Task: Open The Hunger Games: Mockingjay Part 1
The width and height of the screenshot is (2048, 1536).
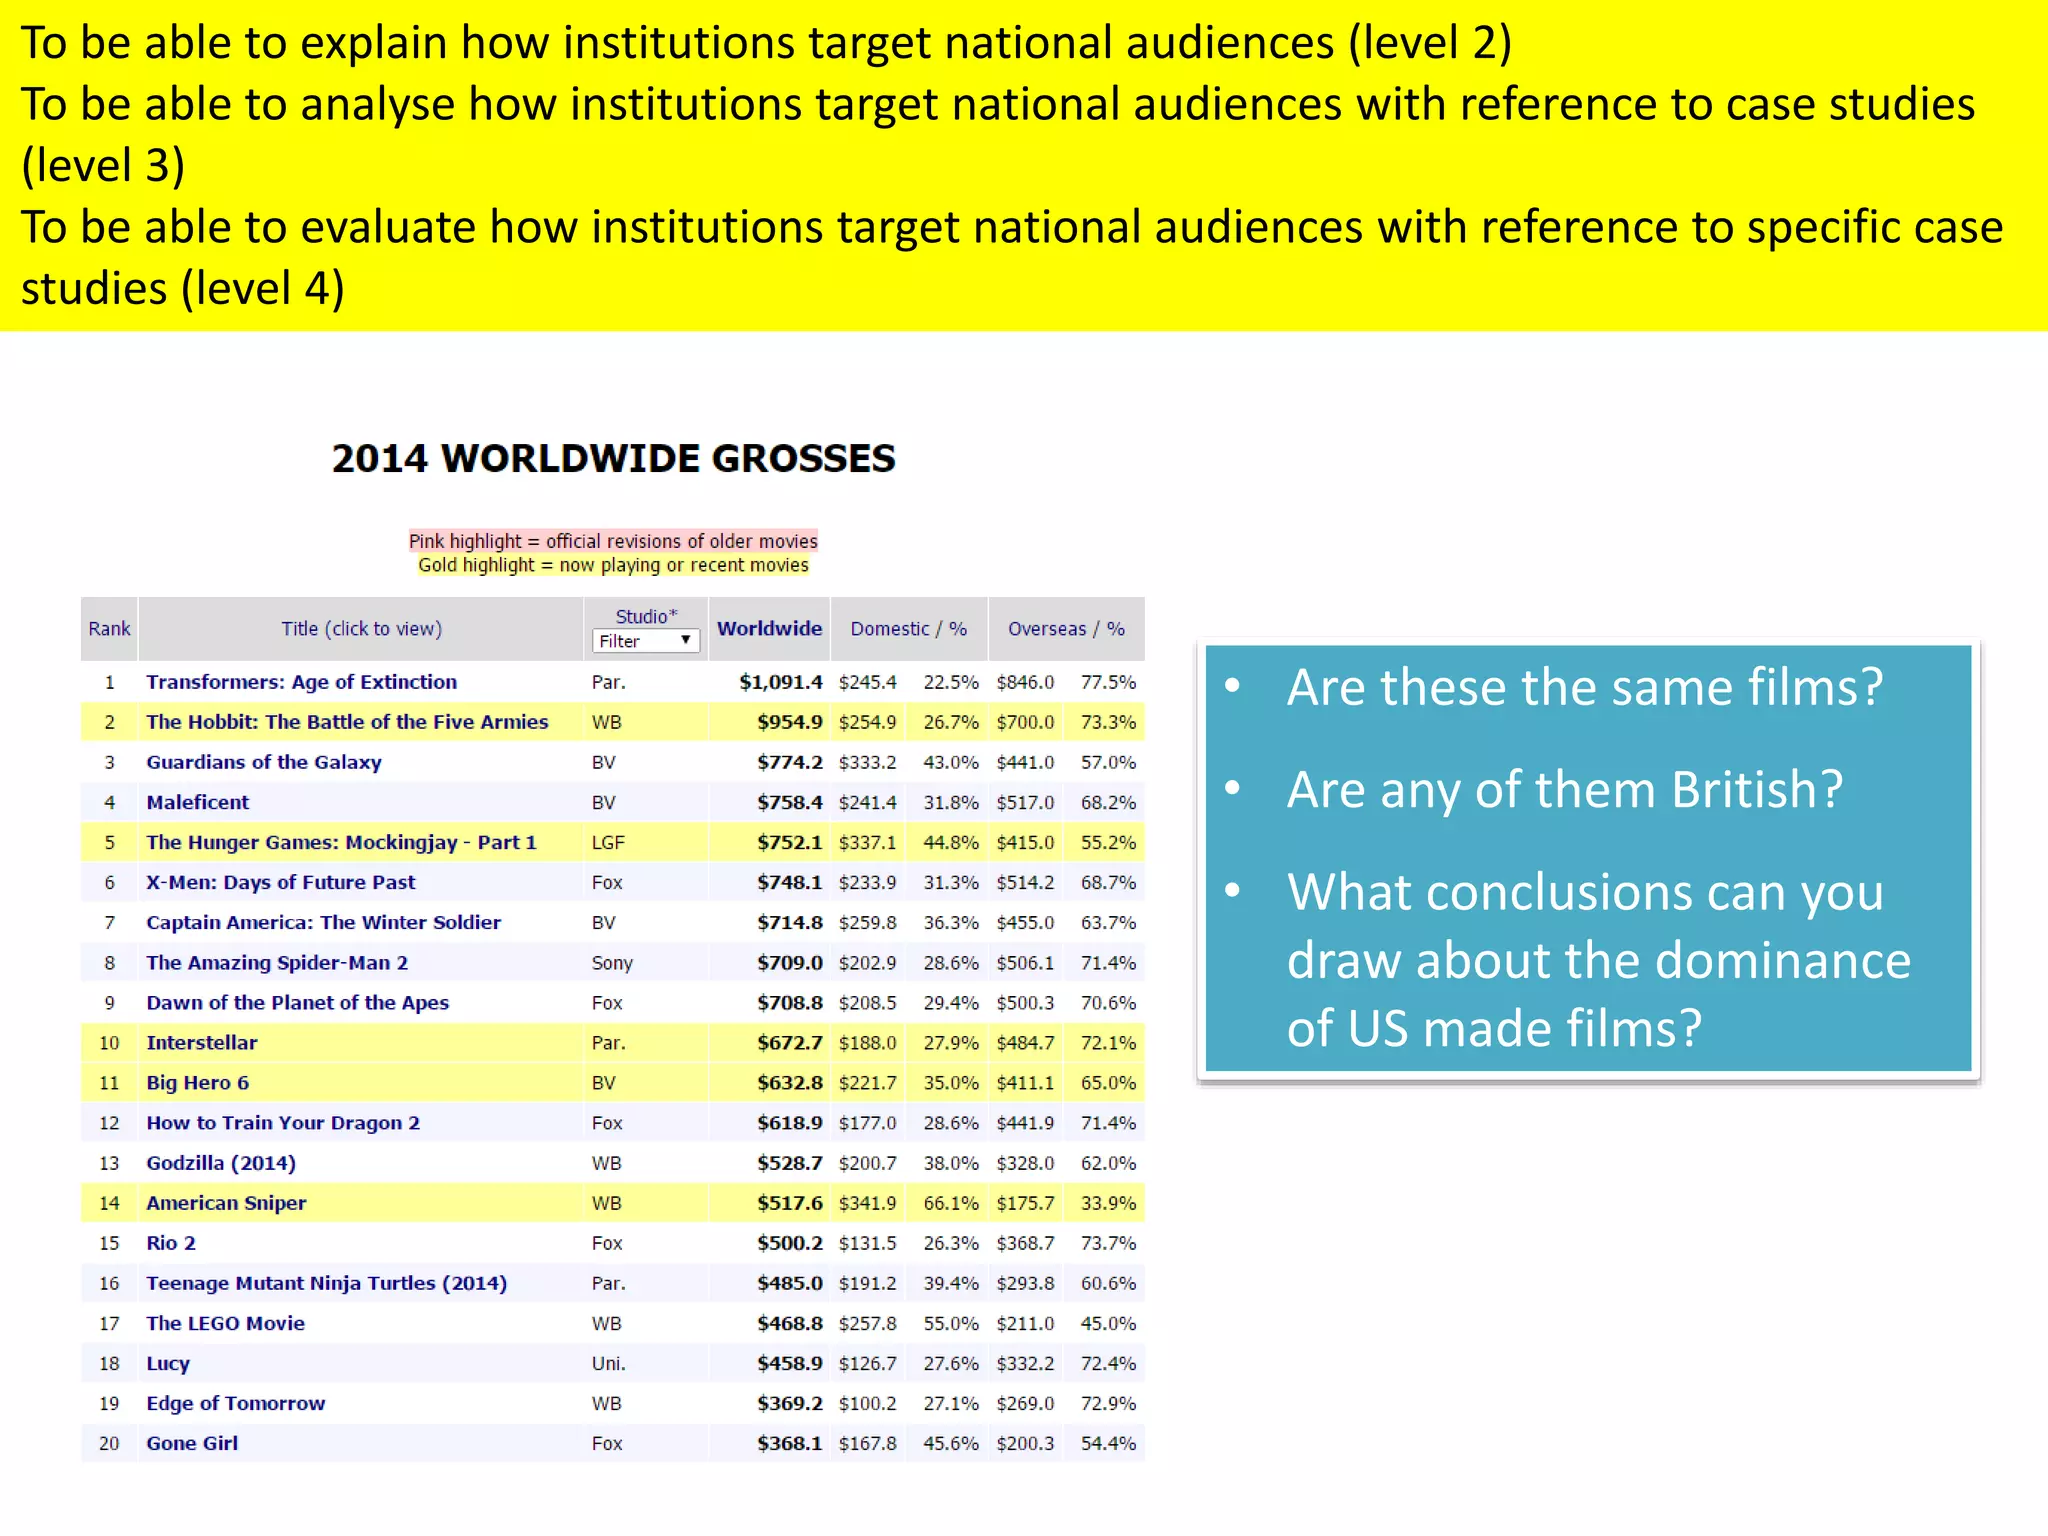Action: pyautogui.click(x=341, y=842)
